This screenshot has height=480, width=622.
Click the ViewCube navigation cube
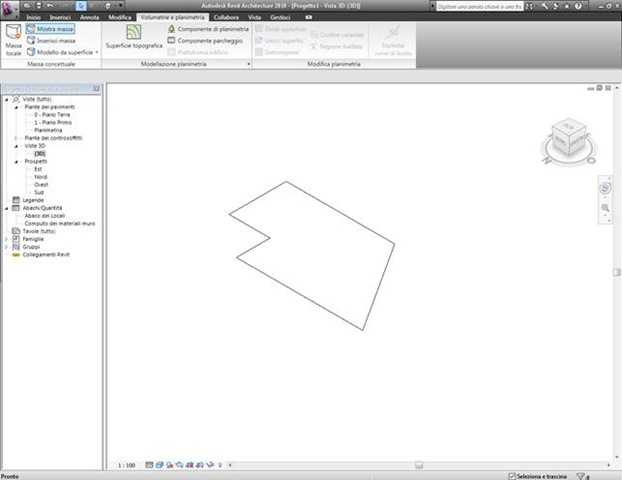click(x=568, y=137)
